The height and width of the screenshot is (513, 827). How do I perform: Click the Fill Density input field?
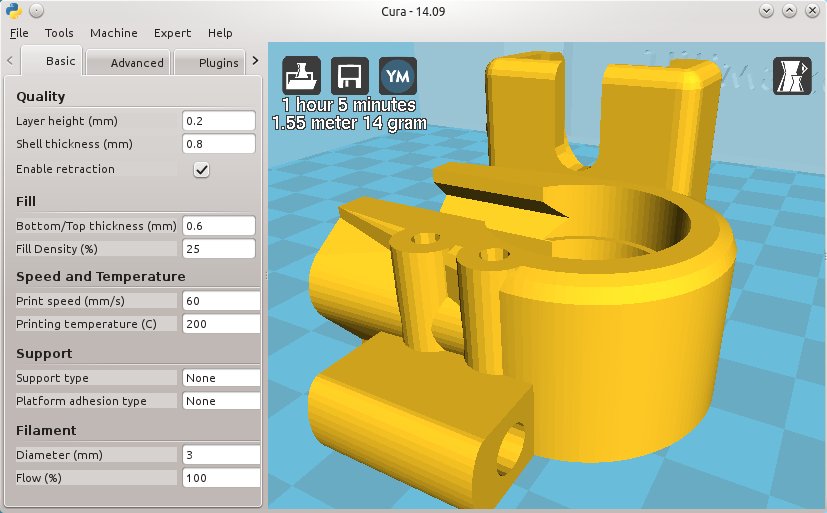click(219, 248)
